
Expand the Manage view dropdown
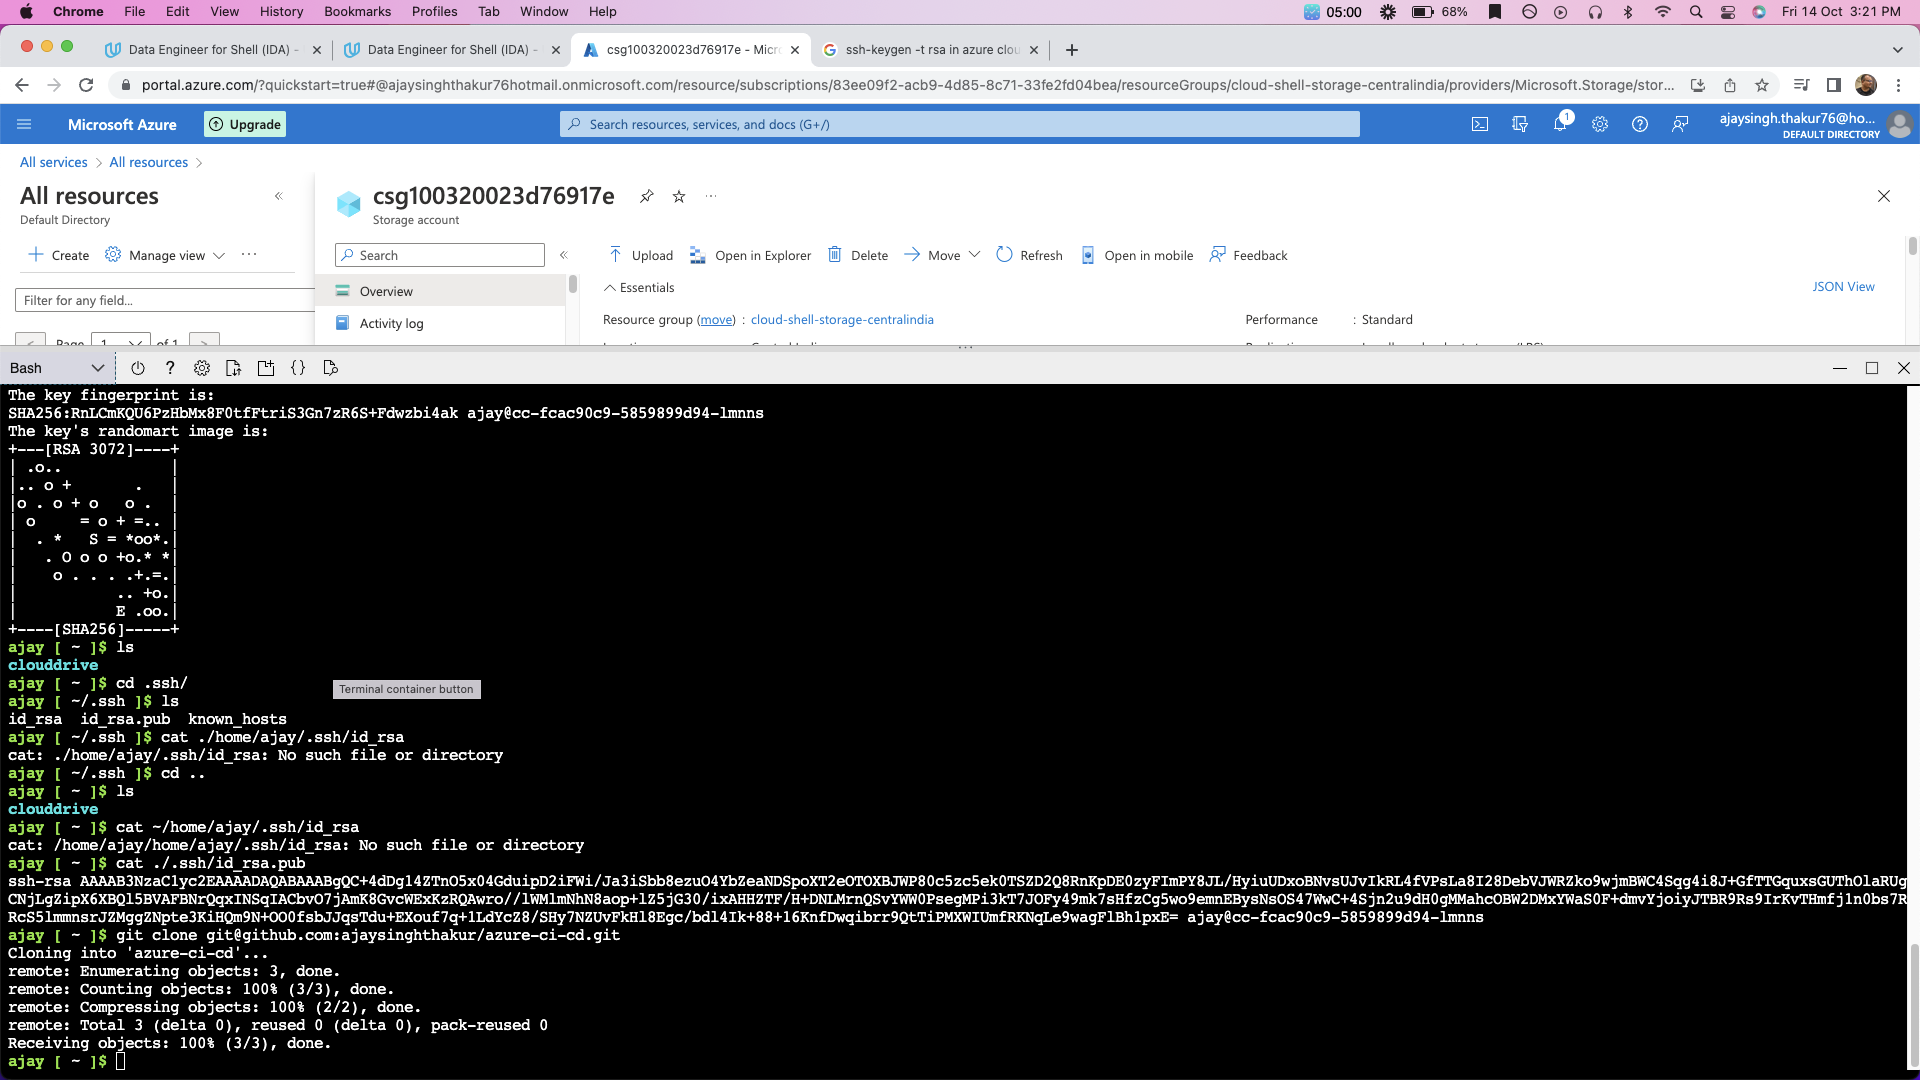(x=219, y=255)
